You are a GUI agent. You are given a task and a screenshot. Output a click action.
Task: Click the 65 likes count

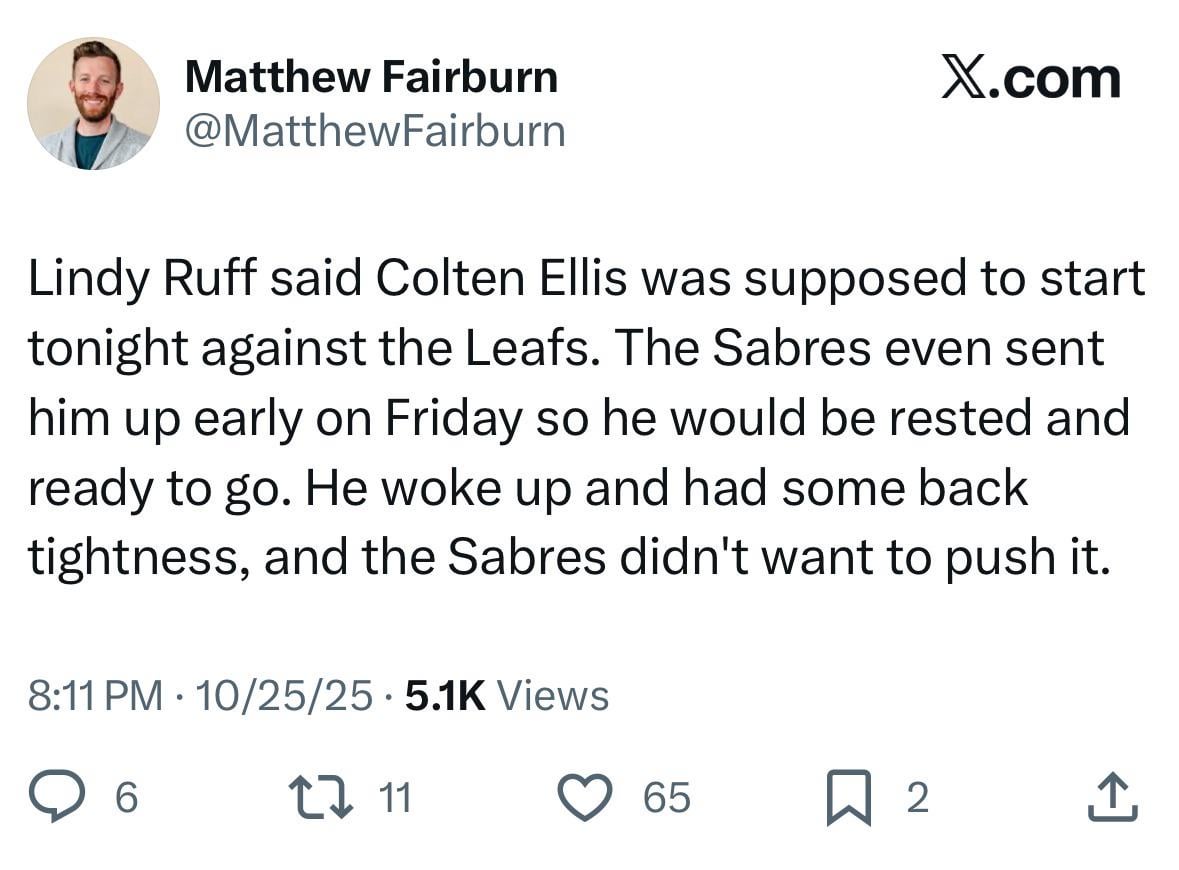click(x=667, y=798)
